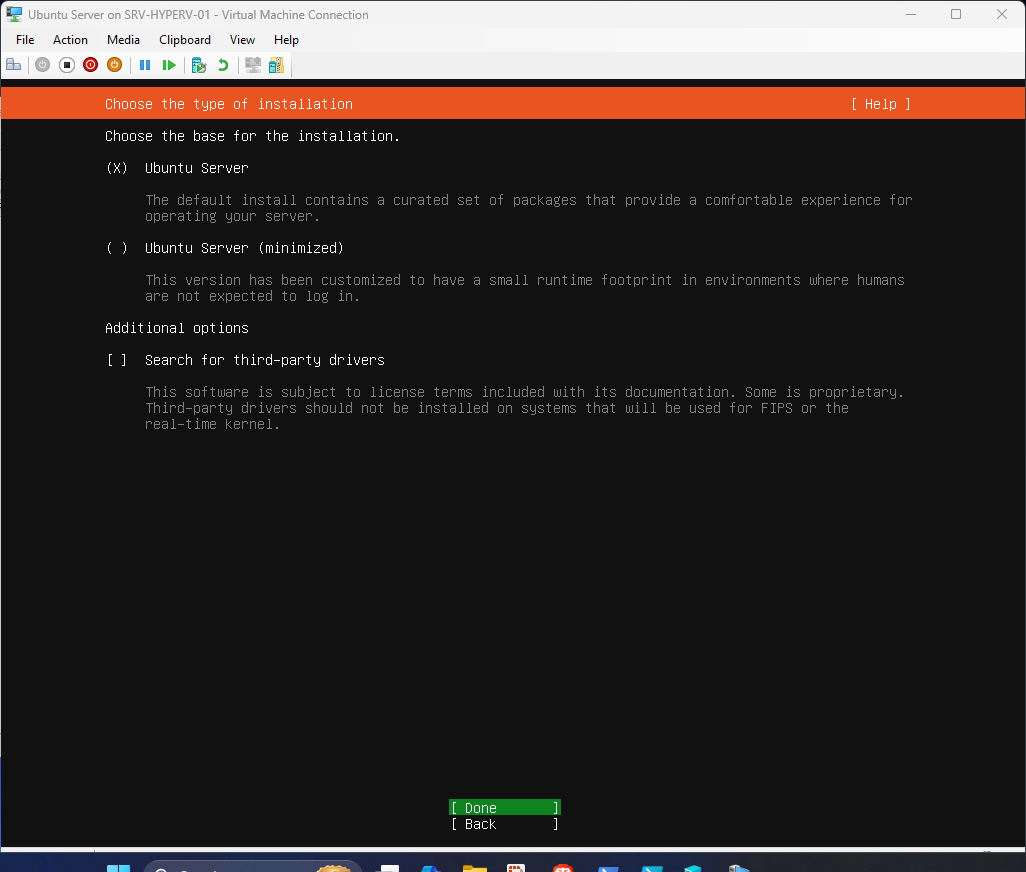Click the Ctrl+Alt+Delete toolbar icon

(13, 64)
